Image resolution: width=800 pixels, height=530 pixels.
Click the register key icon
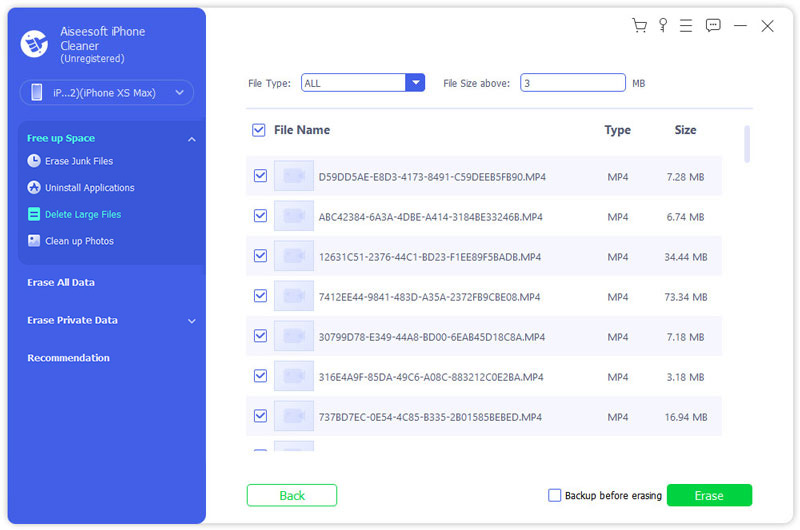663,25
